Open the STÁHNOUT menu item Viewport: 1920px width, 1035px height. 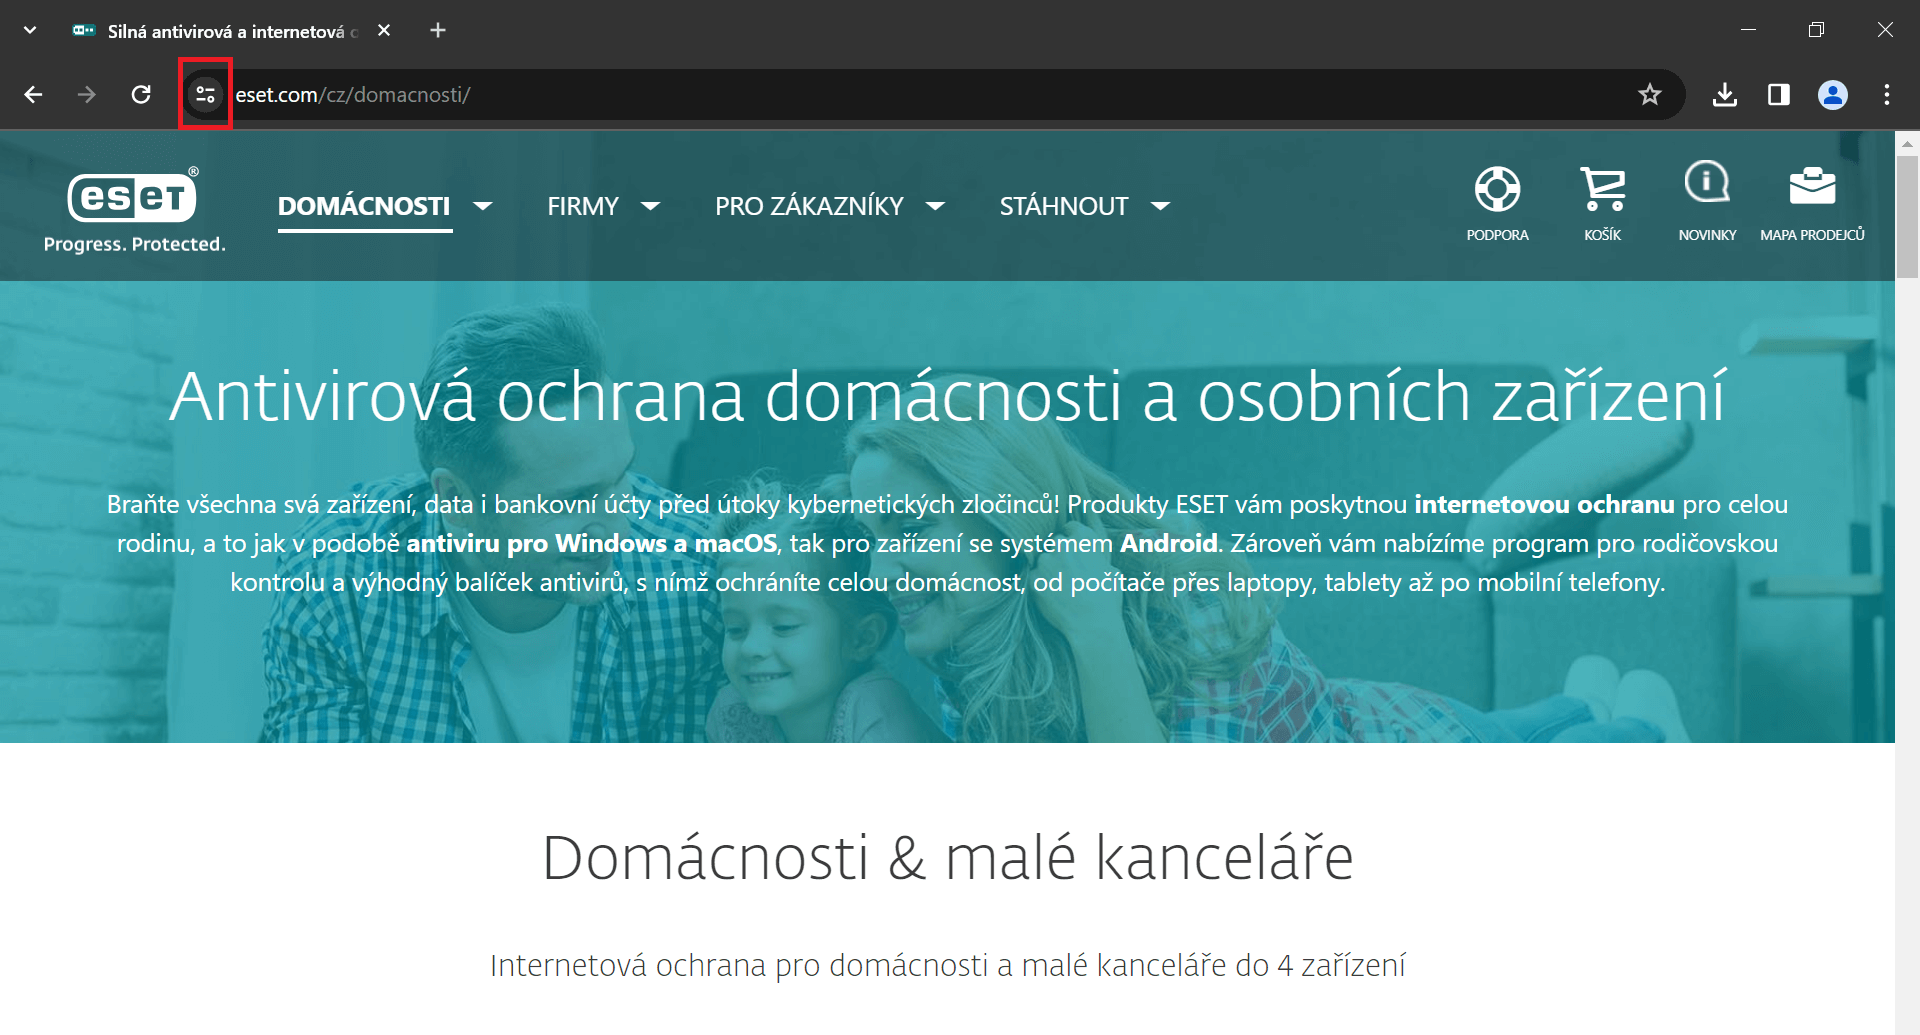(x=1064, y=206)
